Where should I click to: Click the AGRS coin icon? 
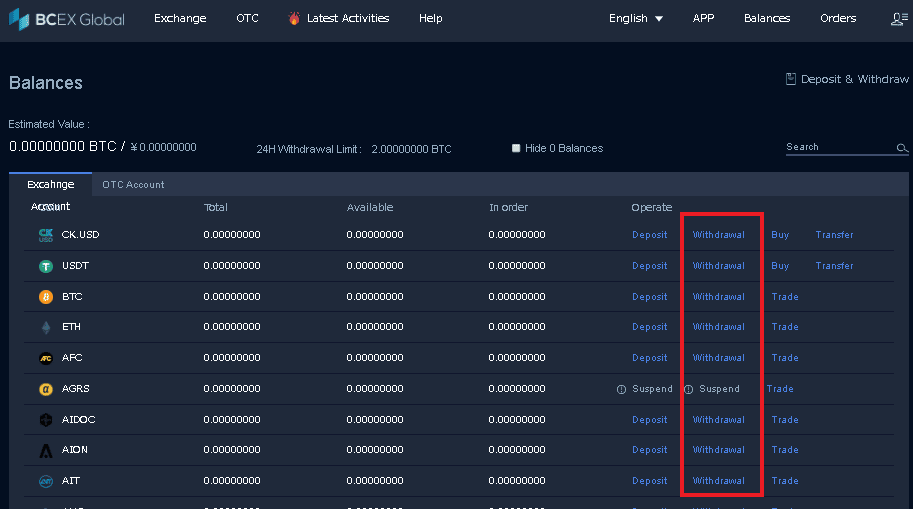(45, 389)
